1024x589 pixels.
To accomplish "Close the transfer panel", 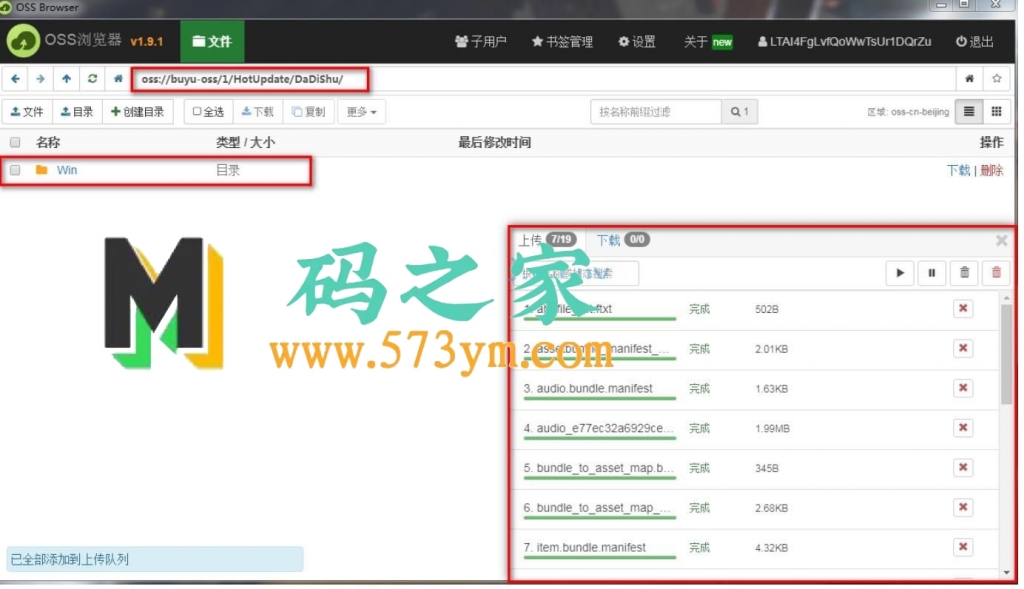I will [x=1001, y=241].
